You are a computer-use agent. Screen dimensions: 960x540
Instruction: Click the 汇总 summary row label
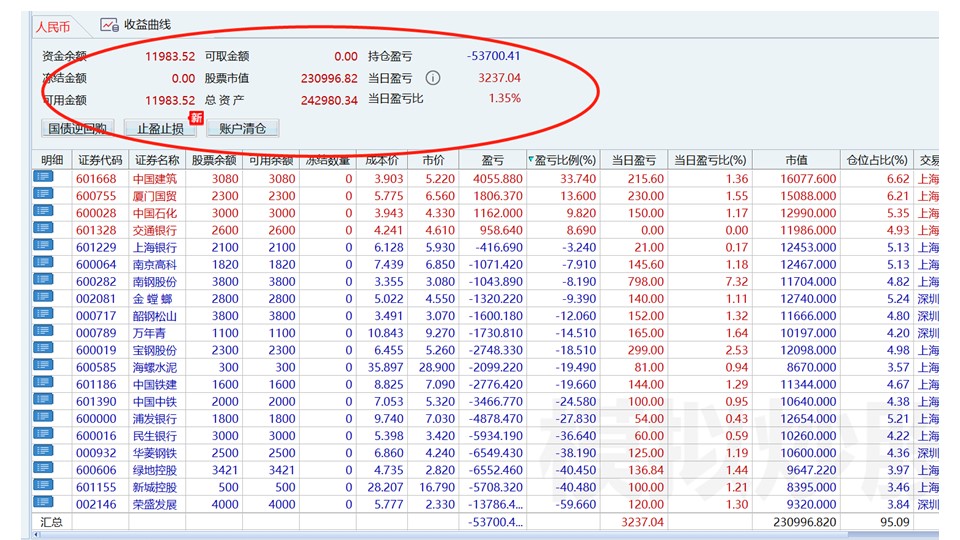pyautogui.click(x=51, y=522)
